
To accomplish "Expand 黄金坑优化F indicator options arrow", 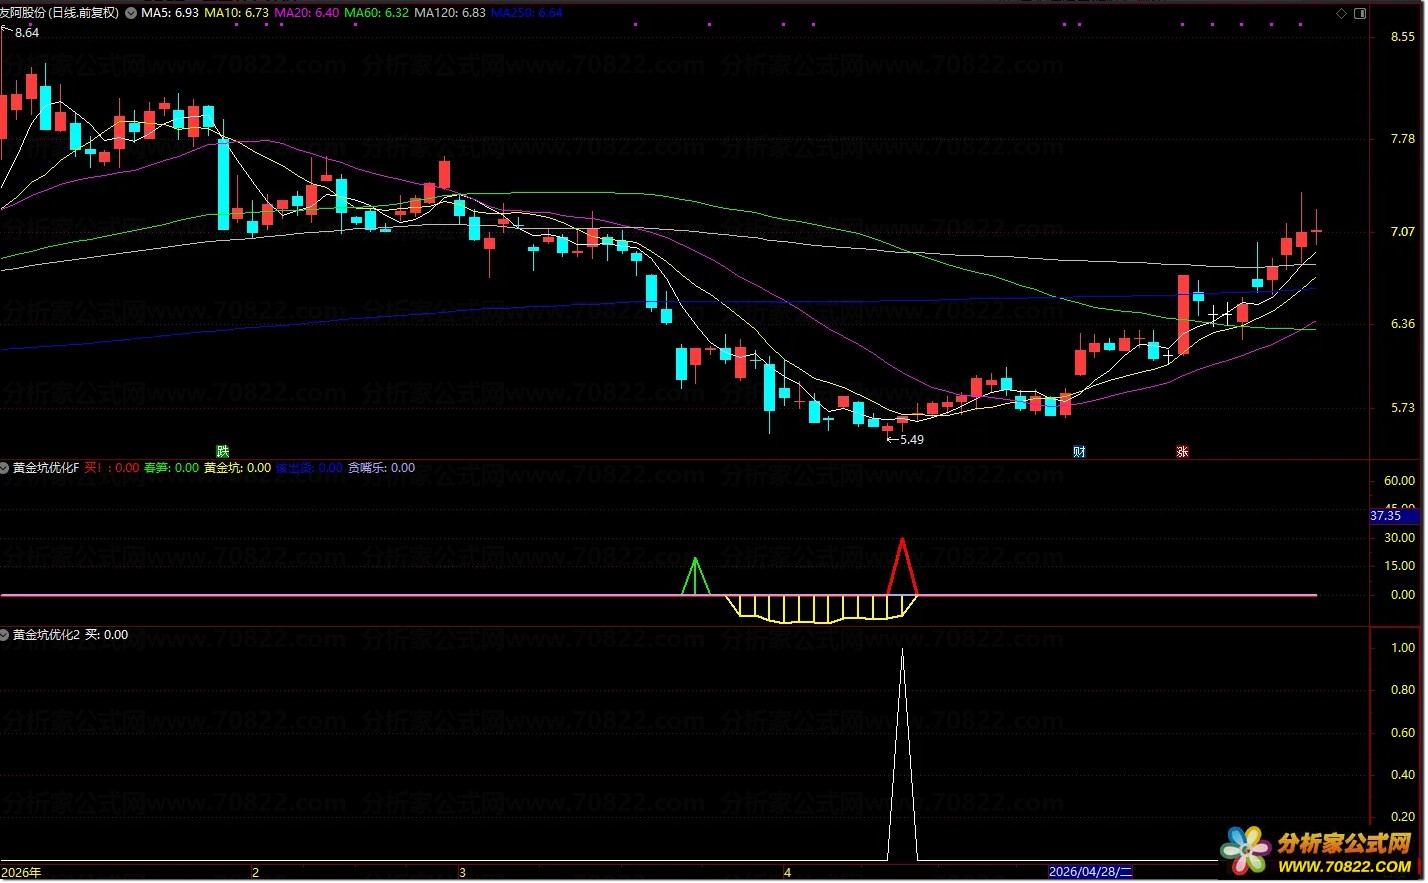I will [x=5, y=468].
